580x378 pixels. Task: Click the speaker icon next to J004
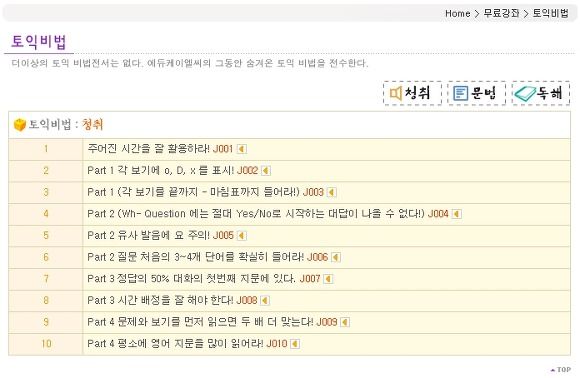click(x=456, y=214)
